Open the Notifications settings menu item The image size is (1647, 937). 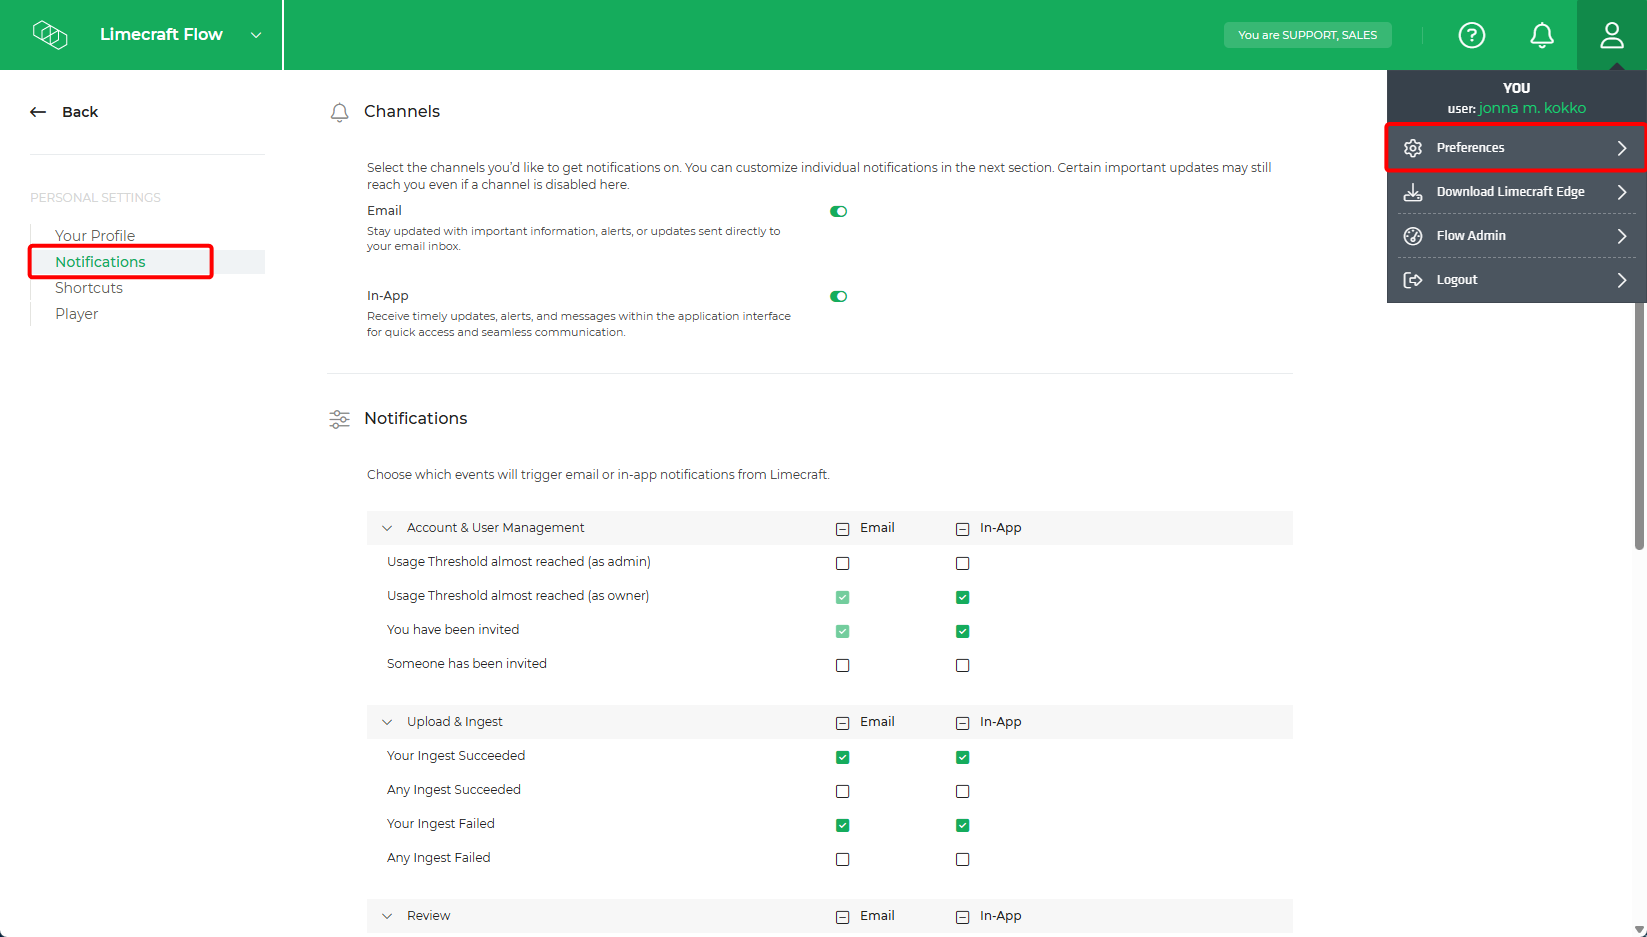click(x=100, y=261)
